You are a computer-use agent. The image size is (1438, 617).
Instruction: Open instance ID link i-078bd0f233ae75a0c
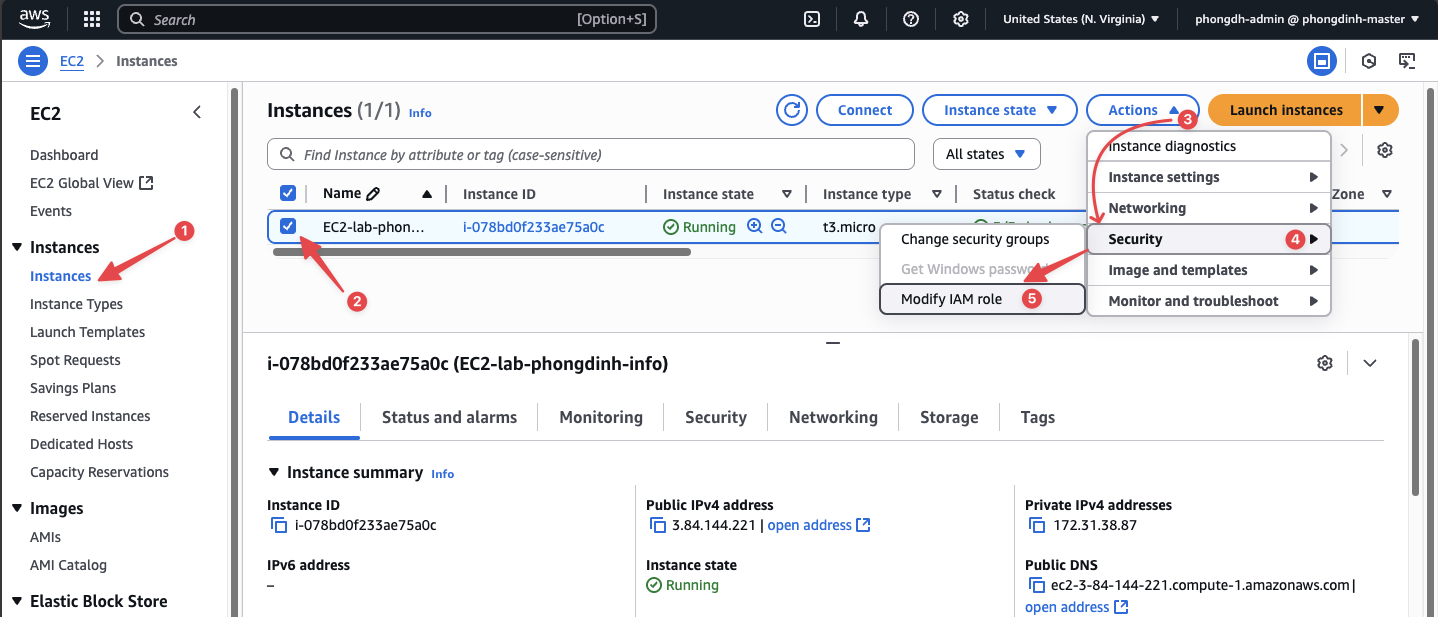533,227
